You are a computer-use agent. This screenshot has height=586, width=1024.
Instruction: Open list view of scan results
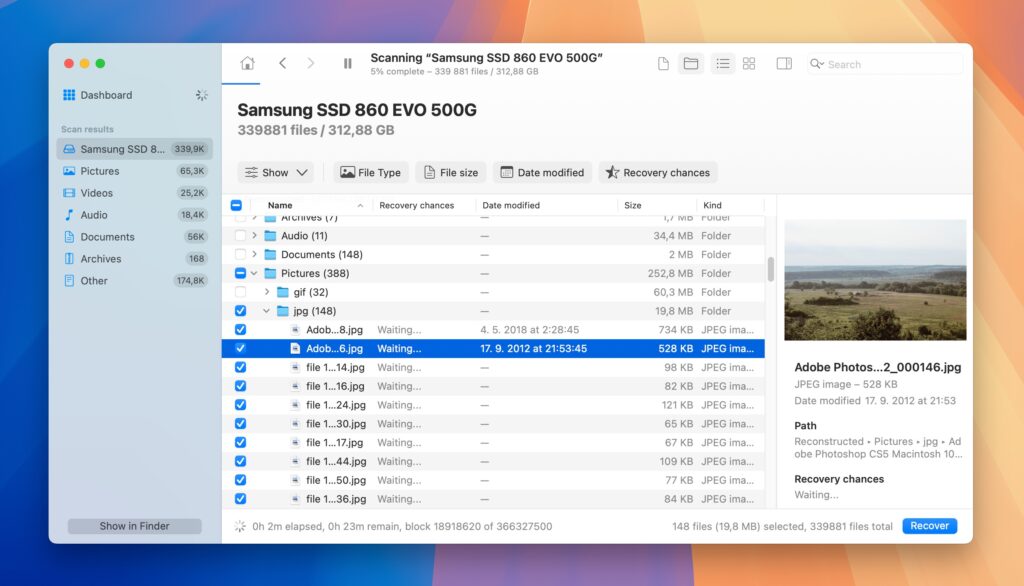point(722,63)
